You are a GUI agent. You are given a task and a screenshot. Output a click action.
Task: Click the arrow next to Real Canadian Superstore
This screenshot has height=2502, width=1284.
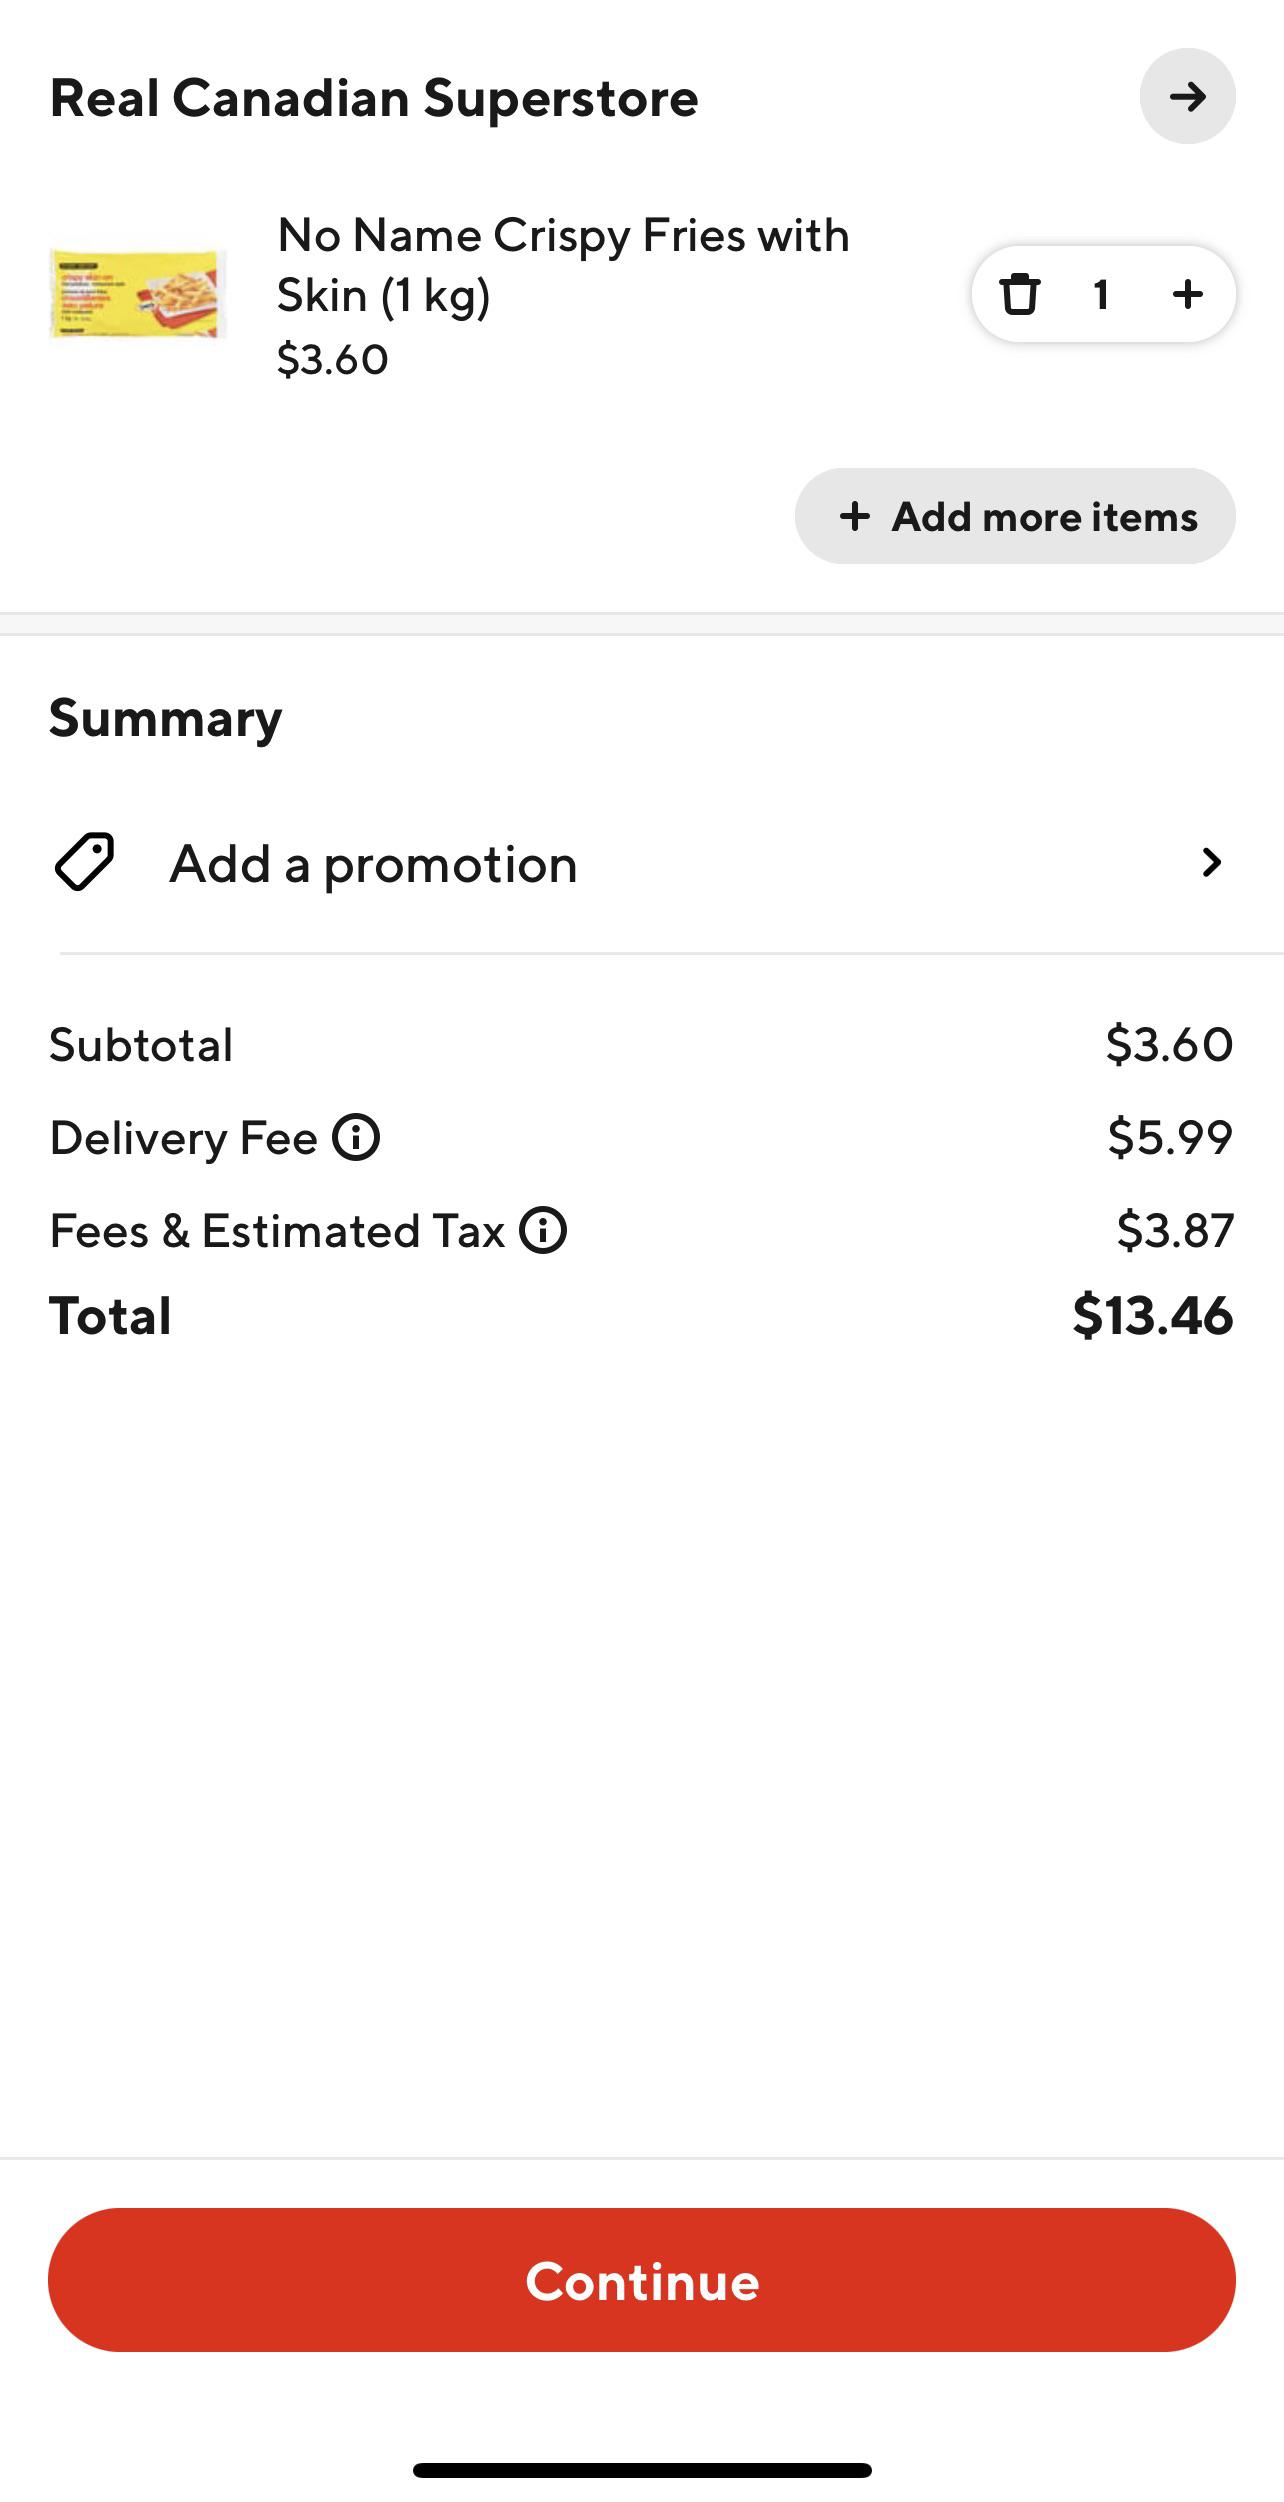coord(1188,97)
